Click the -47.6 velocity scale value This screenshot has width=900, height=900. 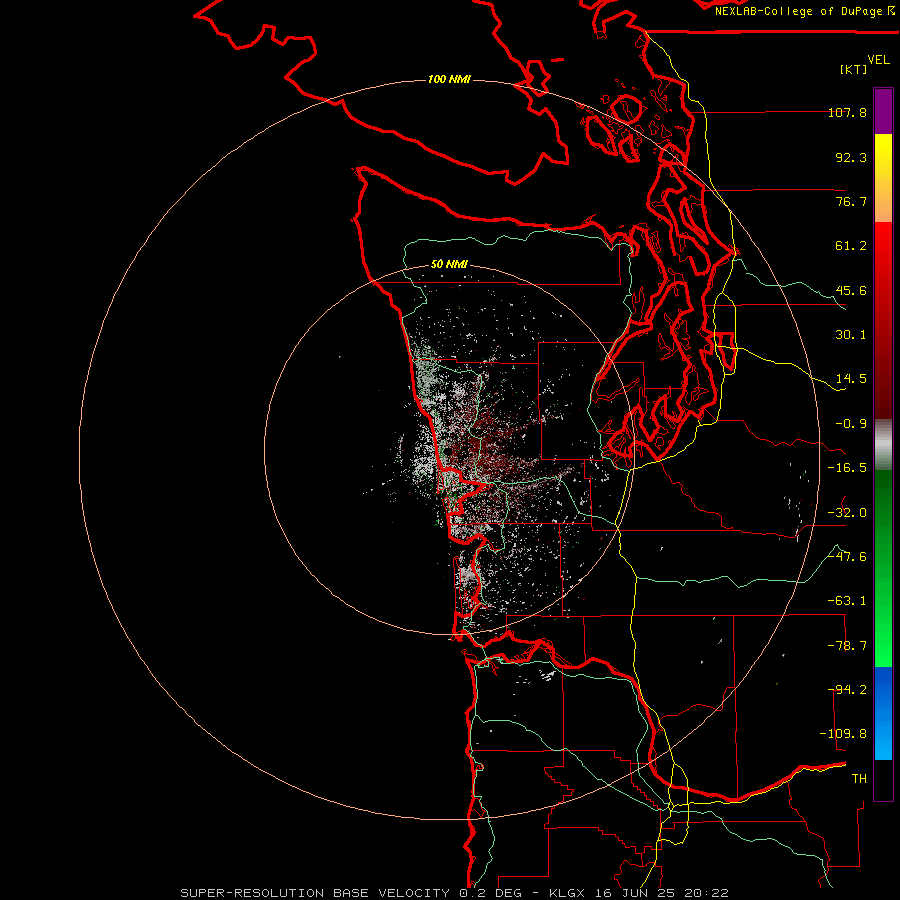pyautogui.click(x=847, y=557)
